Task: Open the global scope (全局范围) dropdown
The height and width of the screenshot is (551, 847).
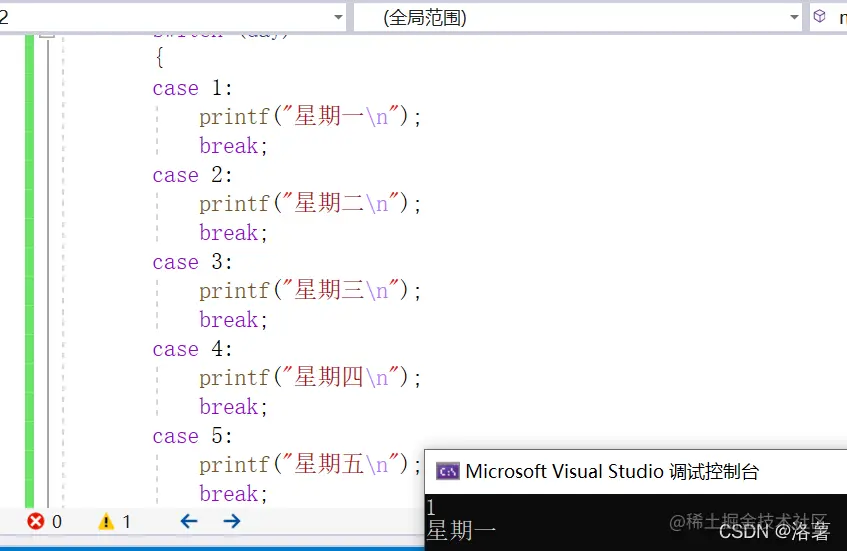Action: pos(578,18)
